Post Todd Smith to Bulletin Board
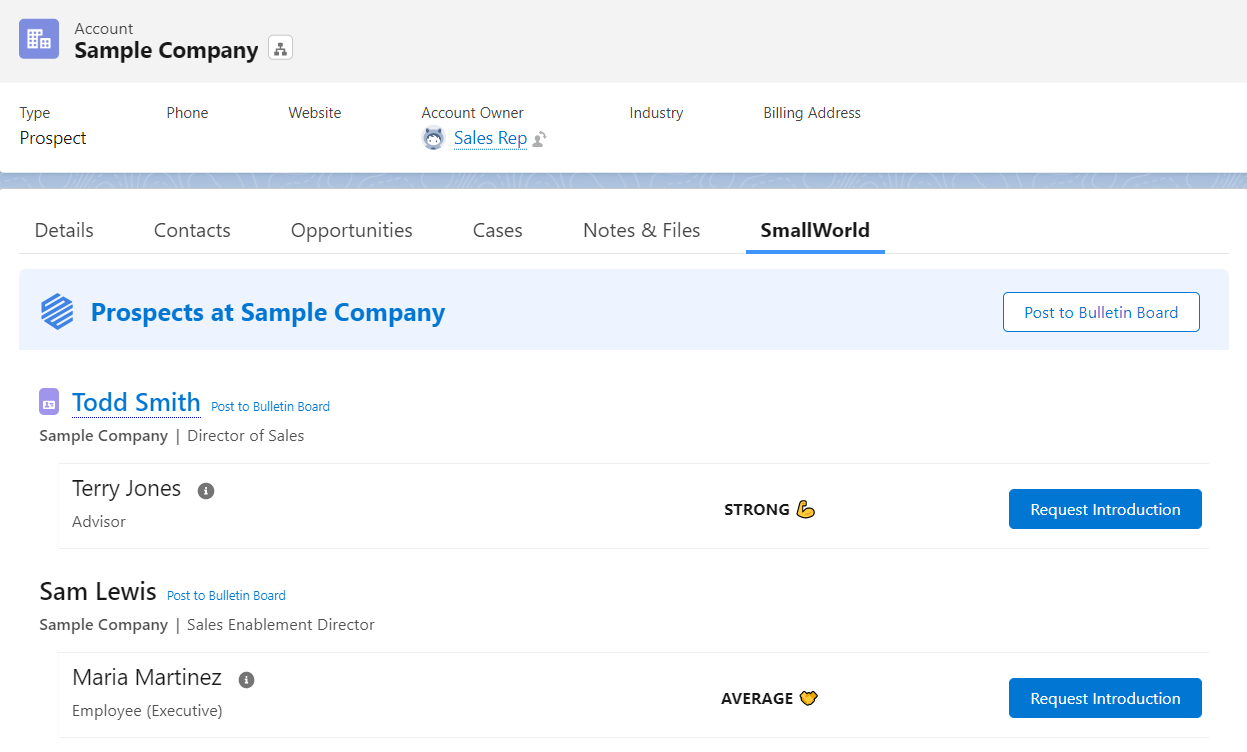The width and height of the screenshot is (1247, 752). click(x=269, y=406)
